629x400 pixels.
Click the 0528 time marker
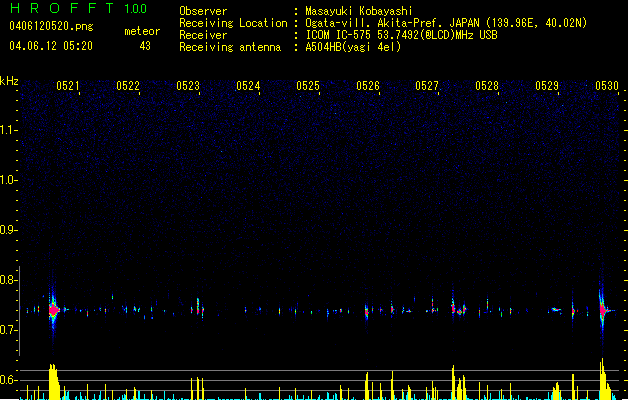pyautogui.click(x=487, y=86)
